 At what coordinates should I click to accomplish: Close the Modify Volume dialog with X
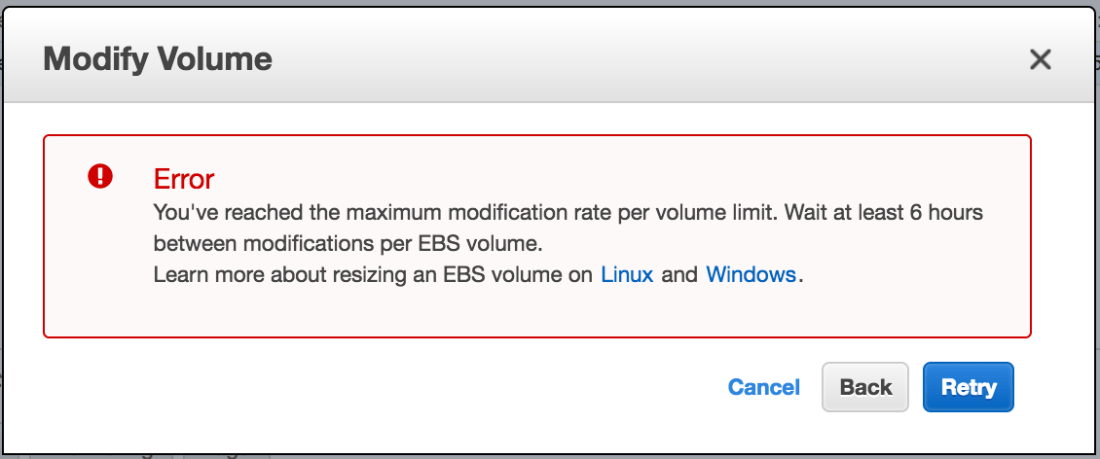click(1040, 60)
